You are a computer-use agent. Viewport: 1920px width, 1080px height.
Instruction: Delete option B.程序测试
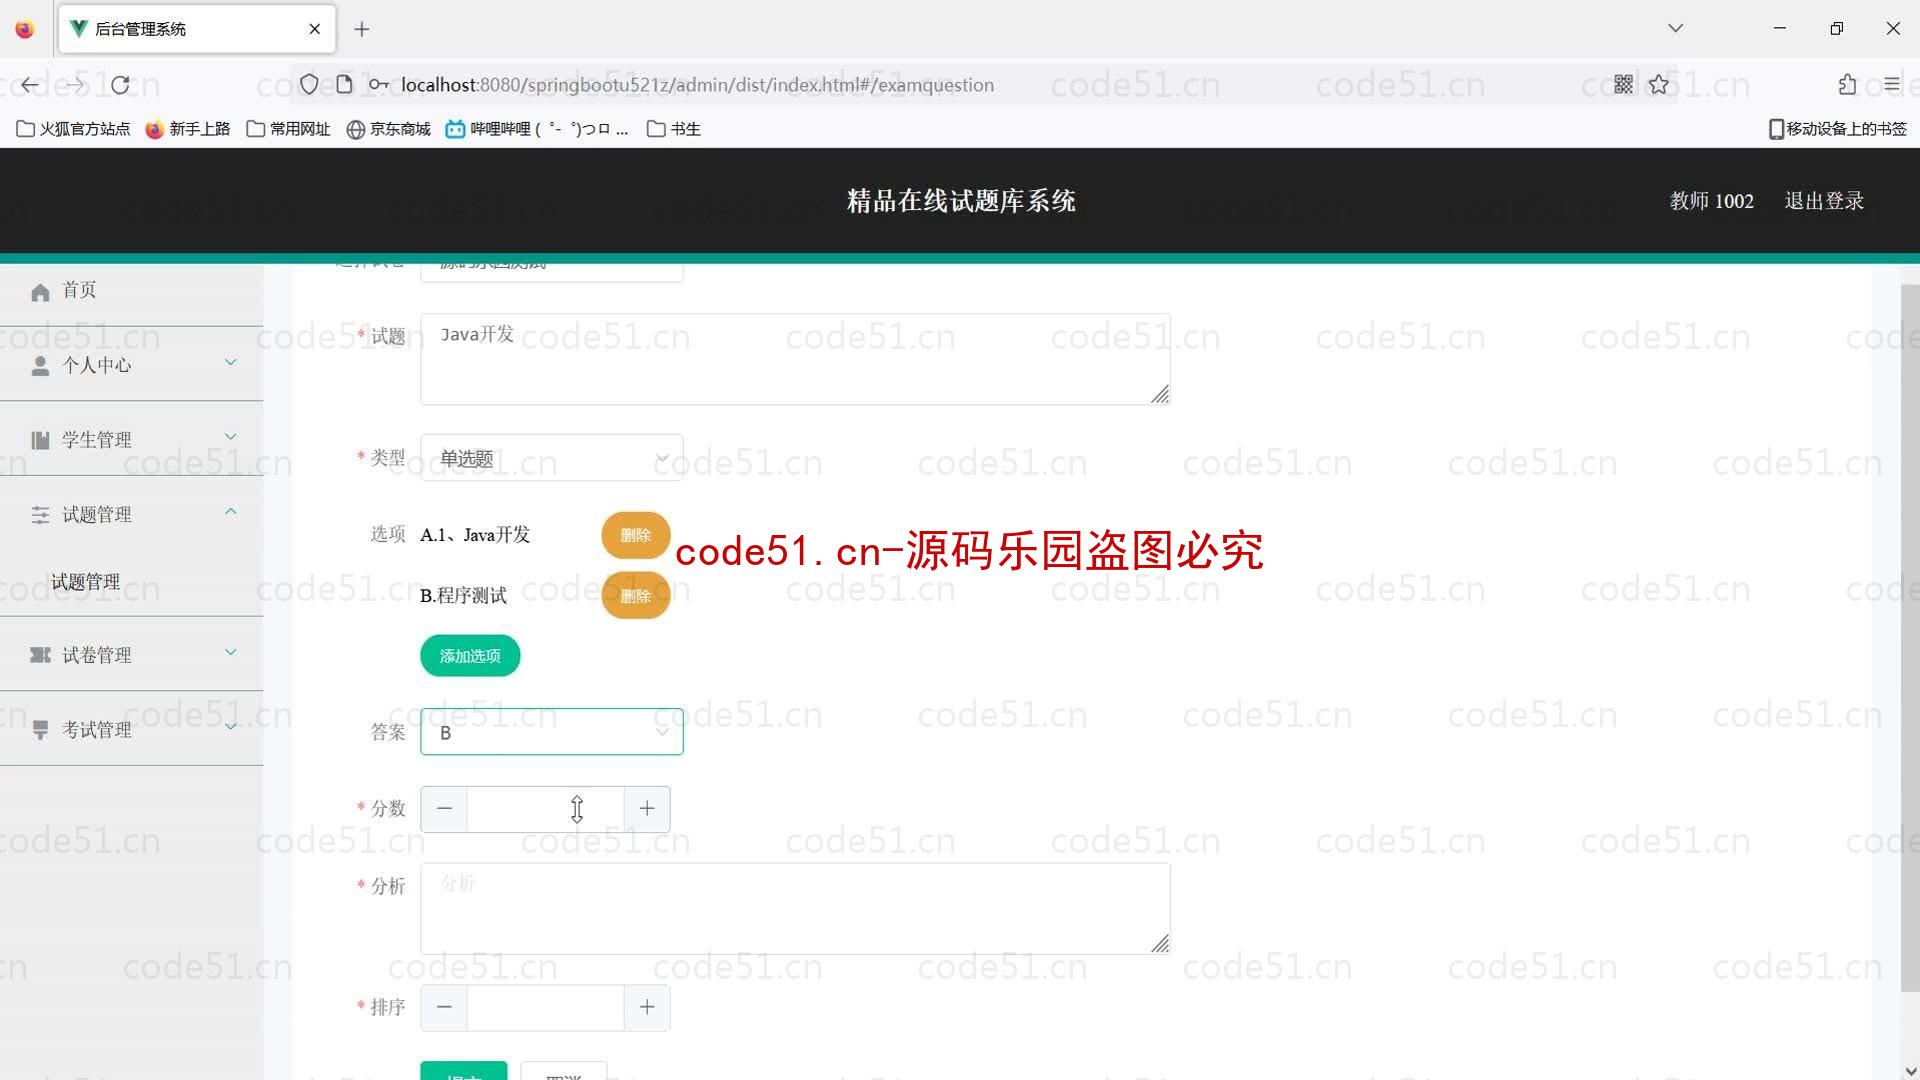click(x=635, y=596)
